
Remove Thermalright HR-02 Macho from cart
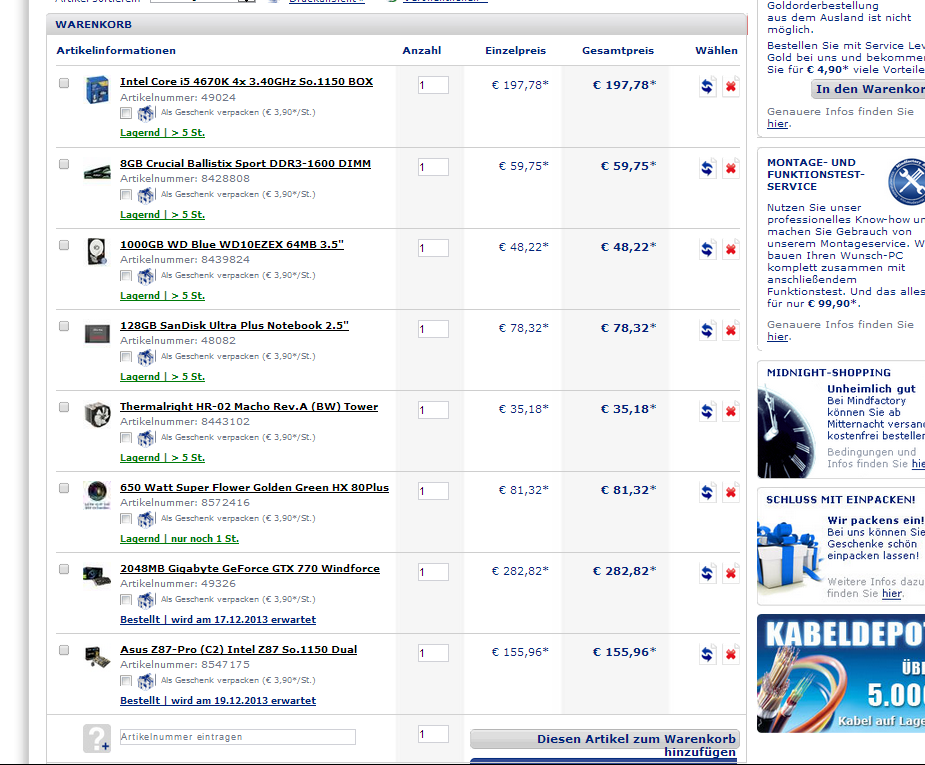[730, 411]
